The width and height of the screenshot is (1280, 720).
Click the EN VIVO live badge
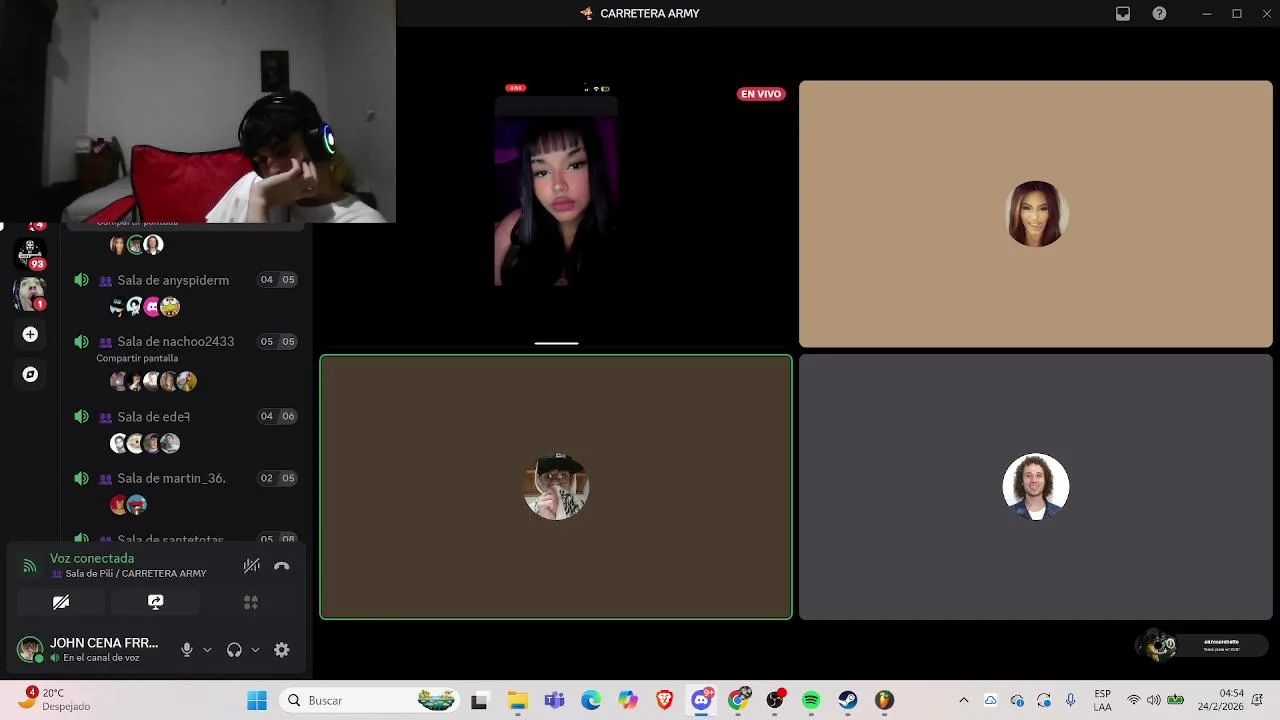click(761, 94)
